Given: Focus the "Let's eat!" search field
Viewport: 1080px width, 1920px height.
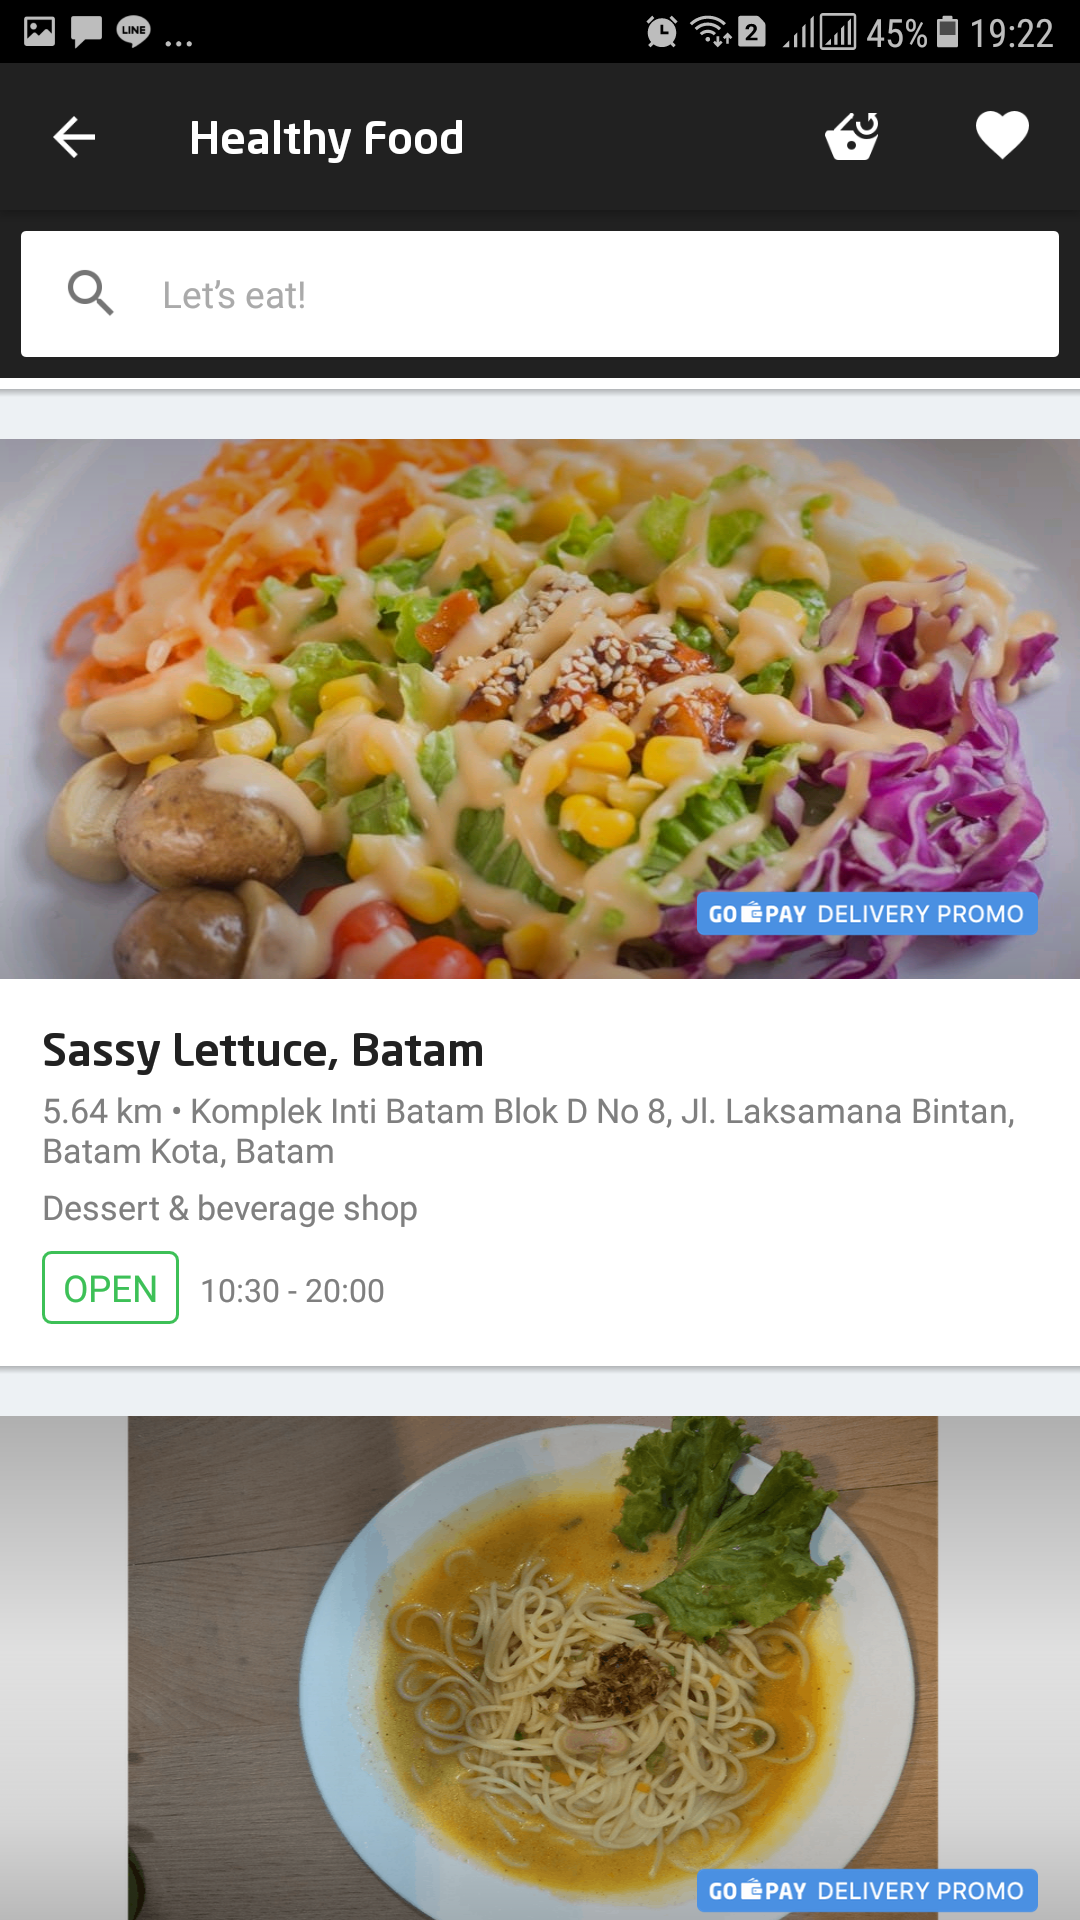Looking at the screenshot, I should (540, 294).
